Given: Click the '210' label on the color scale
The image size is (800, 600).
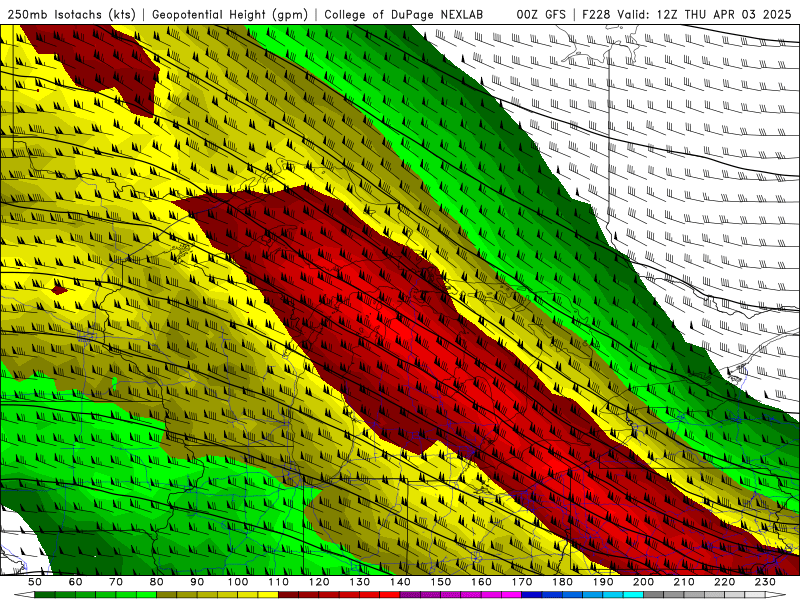Looking at the screenshot, I should (684, 582).
